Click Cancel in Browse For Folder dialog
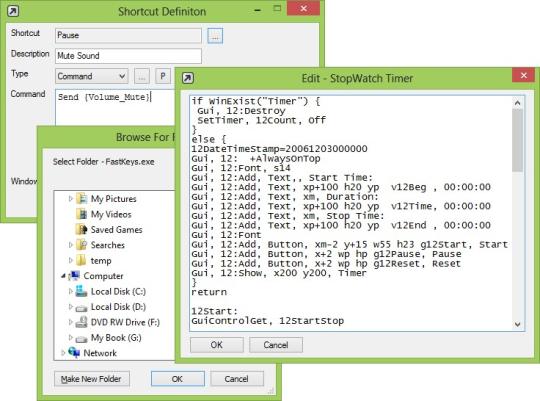The image size is (540, 401). (237, 379)
